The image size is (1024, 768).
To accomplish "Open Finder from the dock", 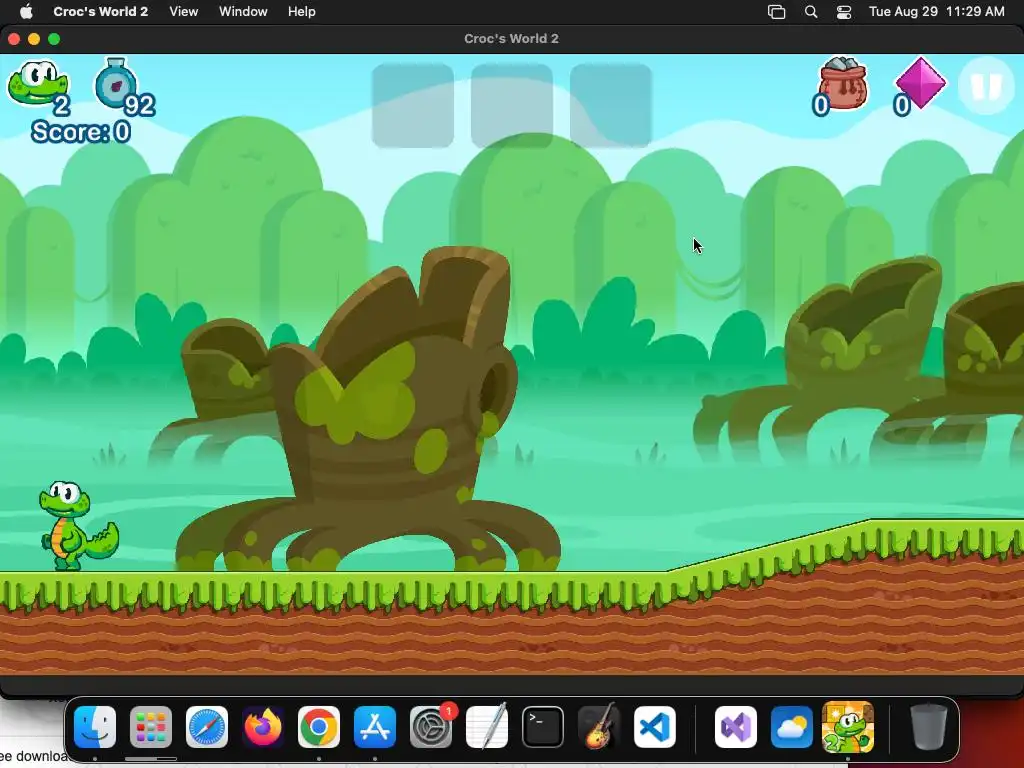I will (x=95, y=727).
